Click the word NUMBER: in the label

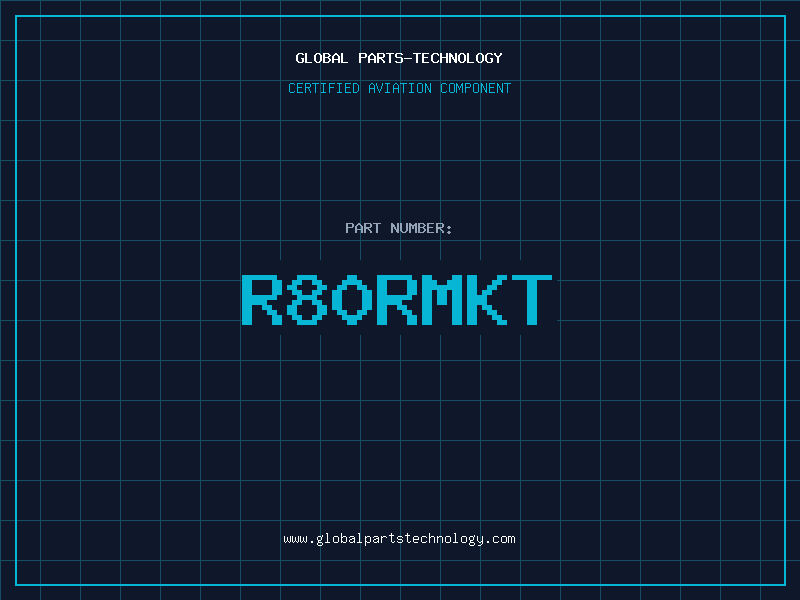421,228
